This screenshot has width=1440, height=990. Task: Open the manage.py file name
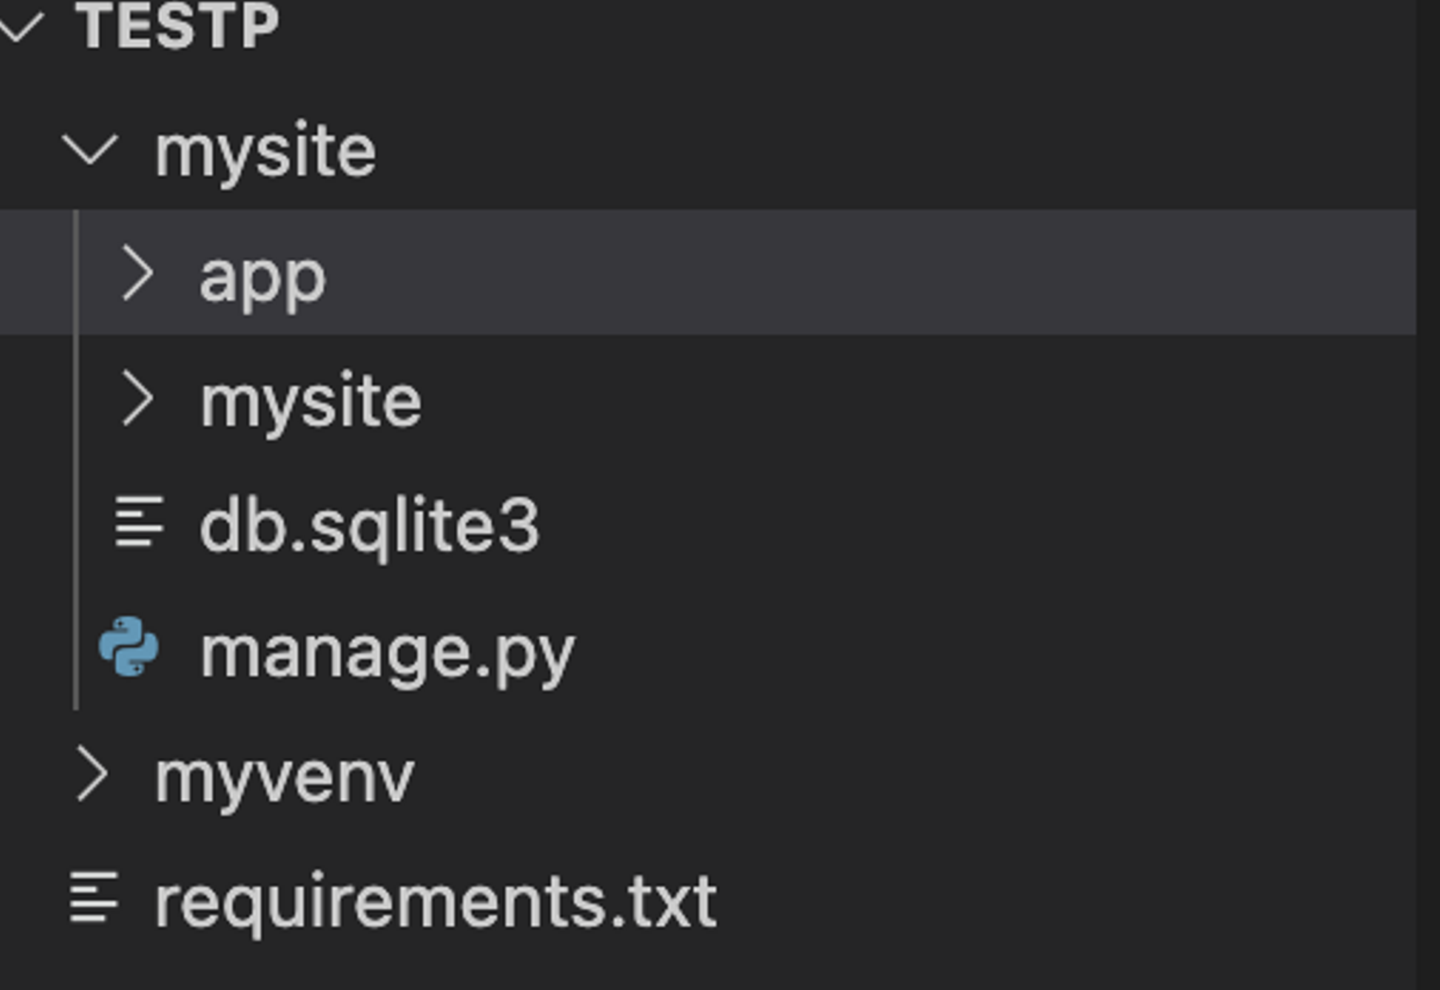(x=387, y=653)
